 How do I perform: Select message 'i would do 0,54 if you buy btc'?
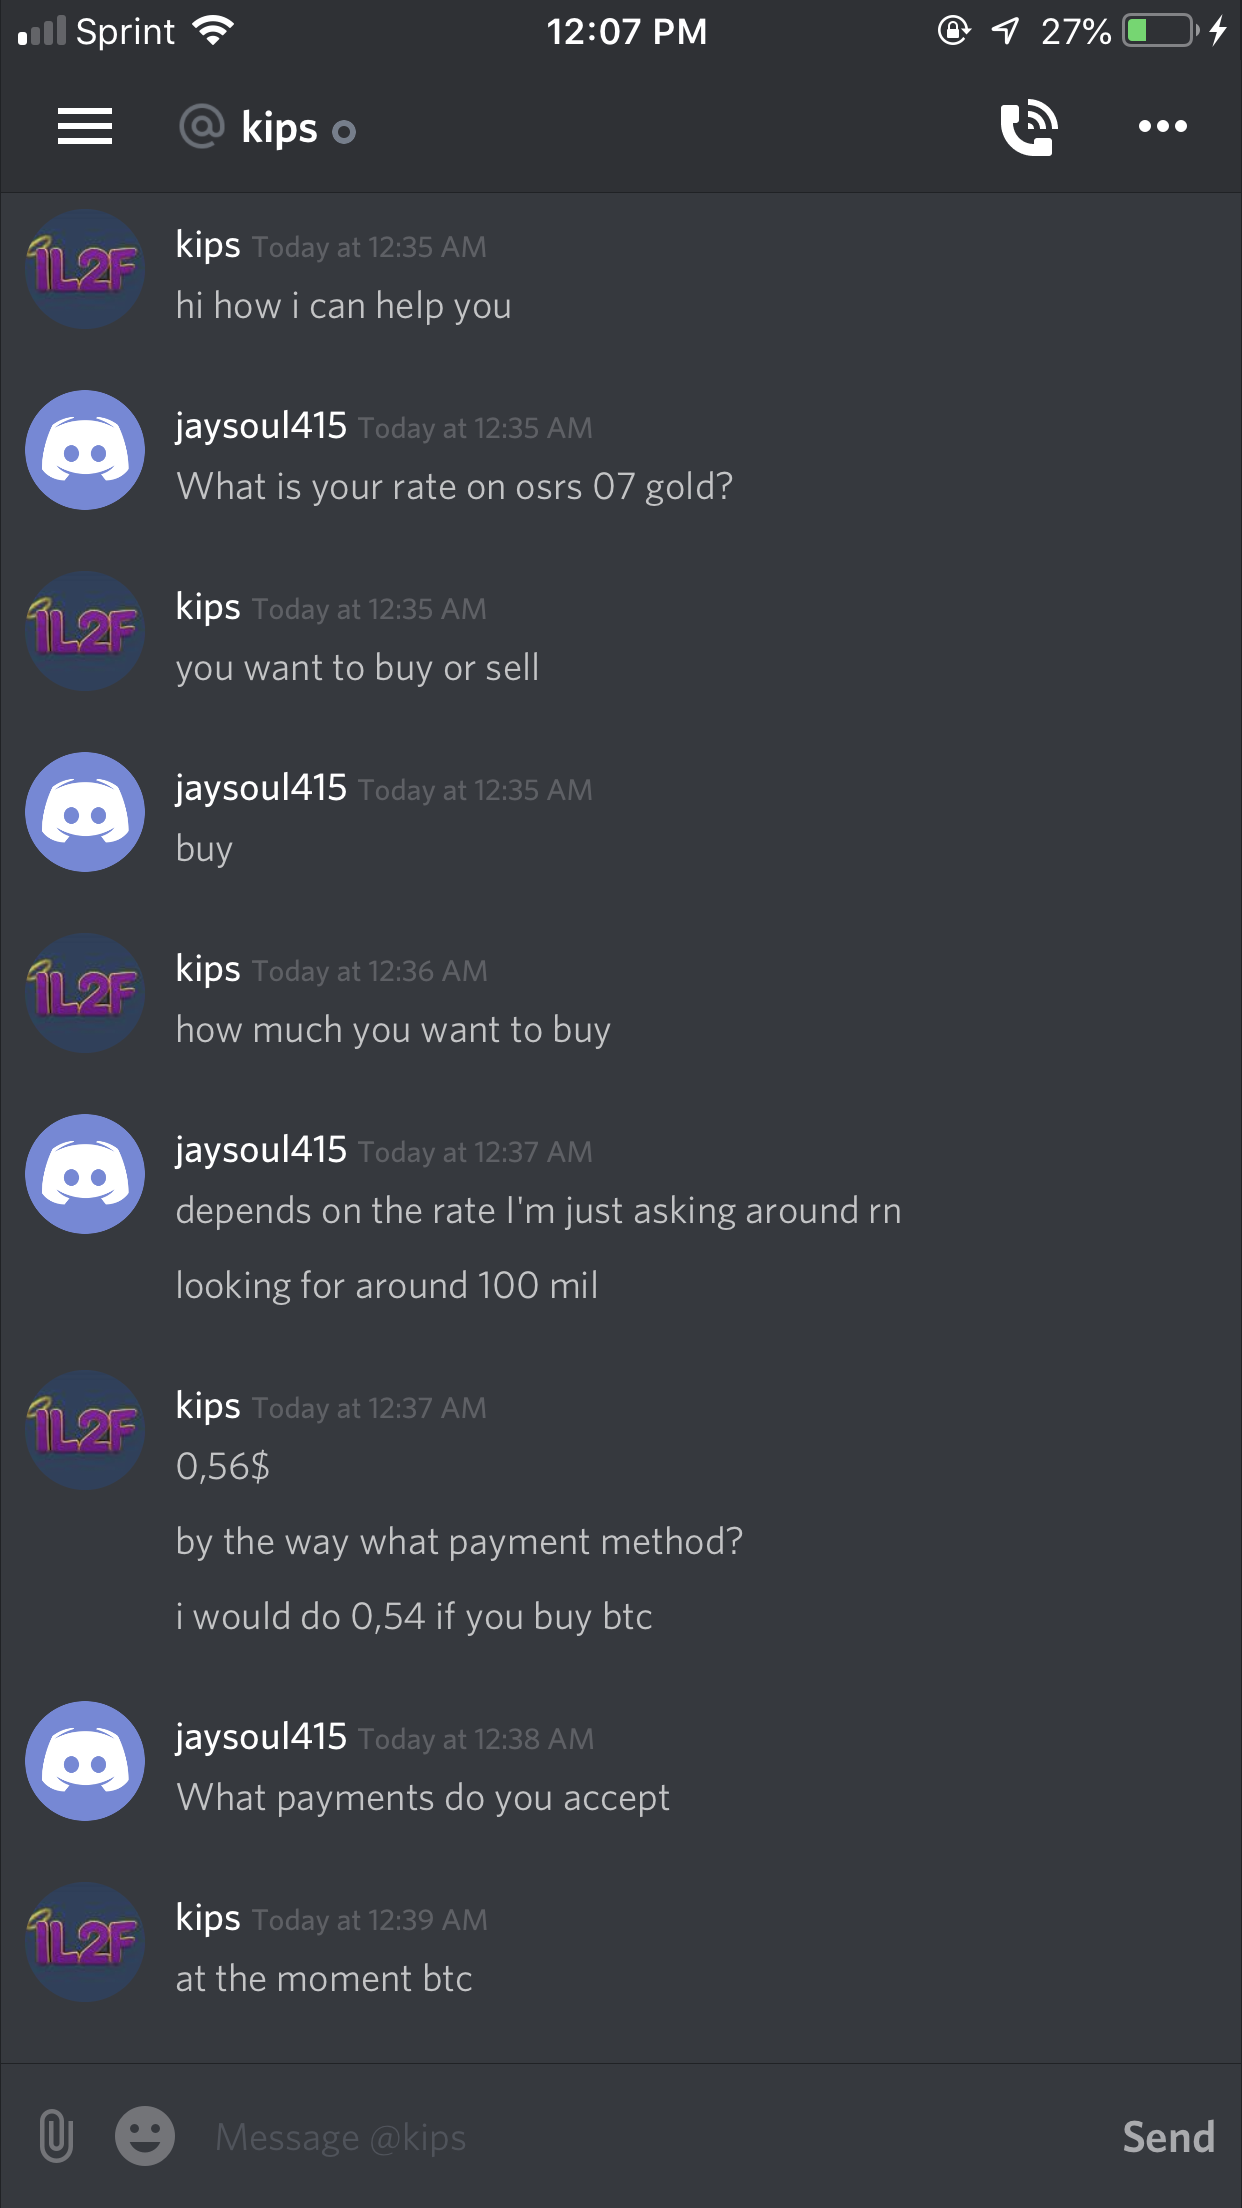414,1618
